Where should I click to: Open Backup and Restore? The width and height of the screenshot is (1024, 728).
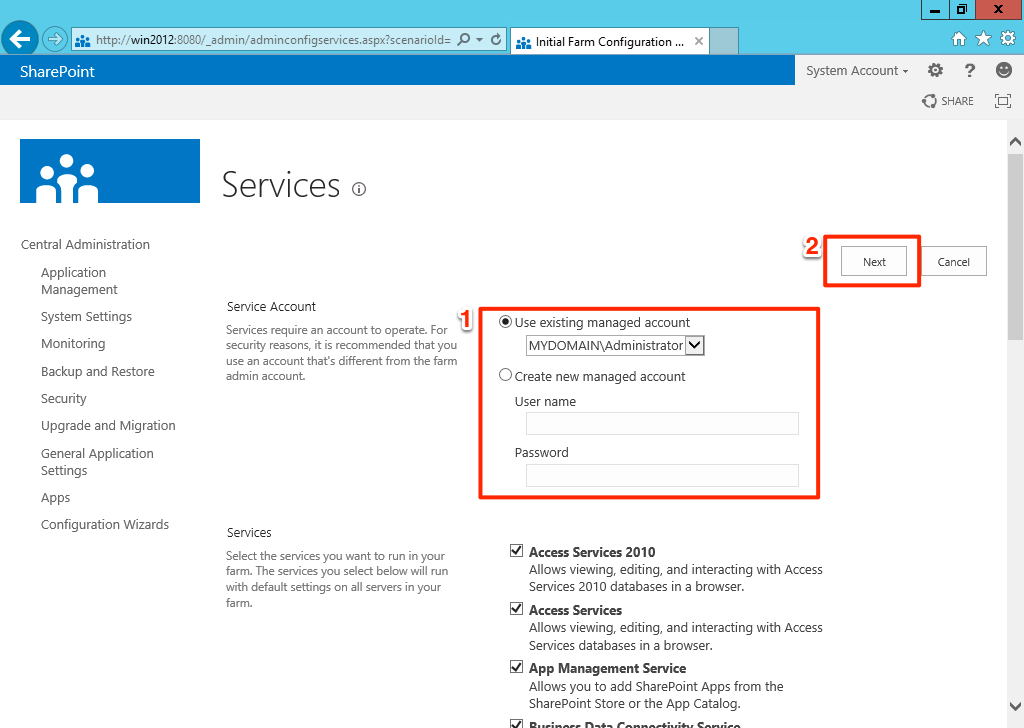click(x=98, y=372)
